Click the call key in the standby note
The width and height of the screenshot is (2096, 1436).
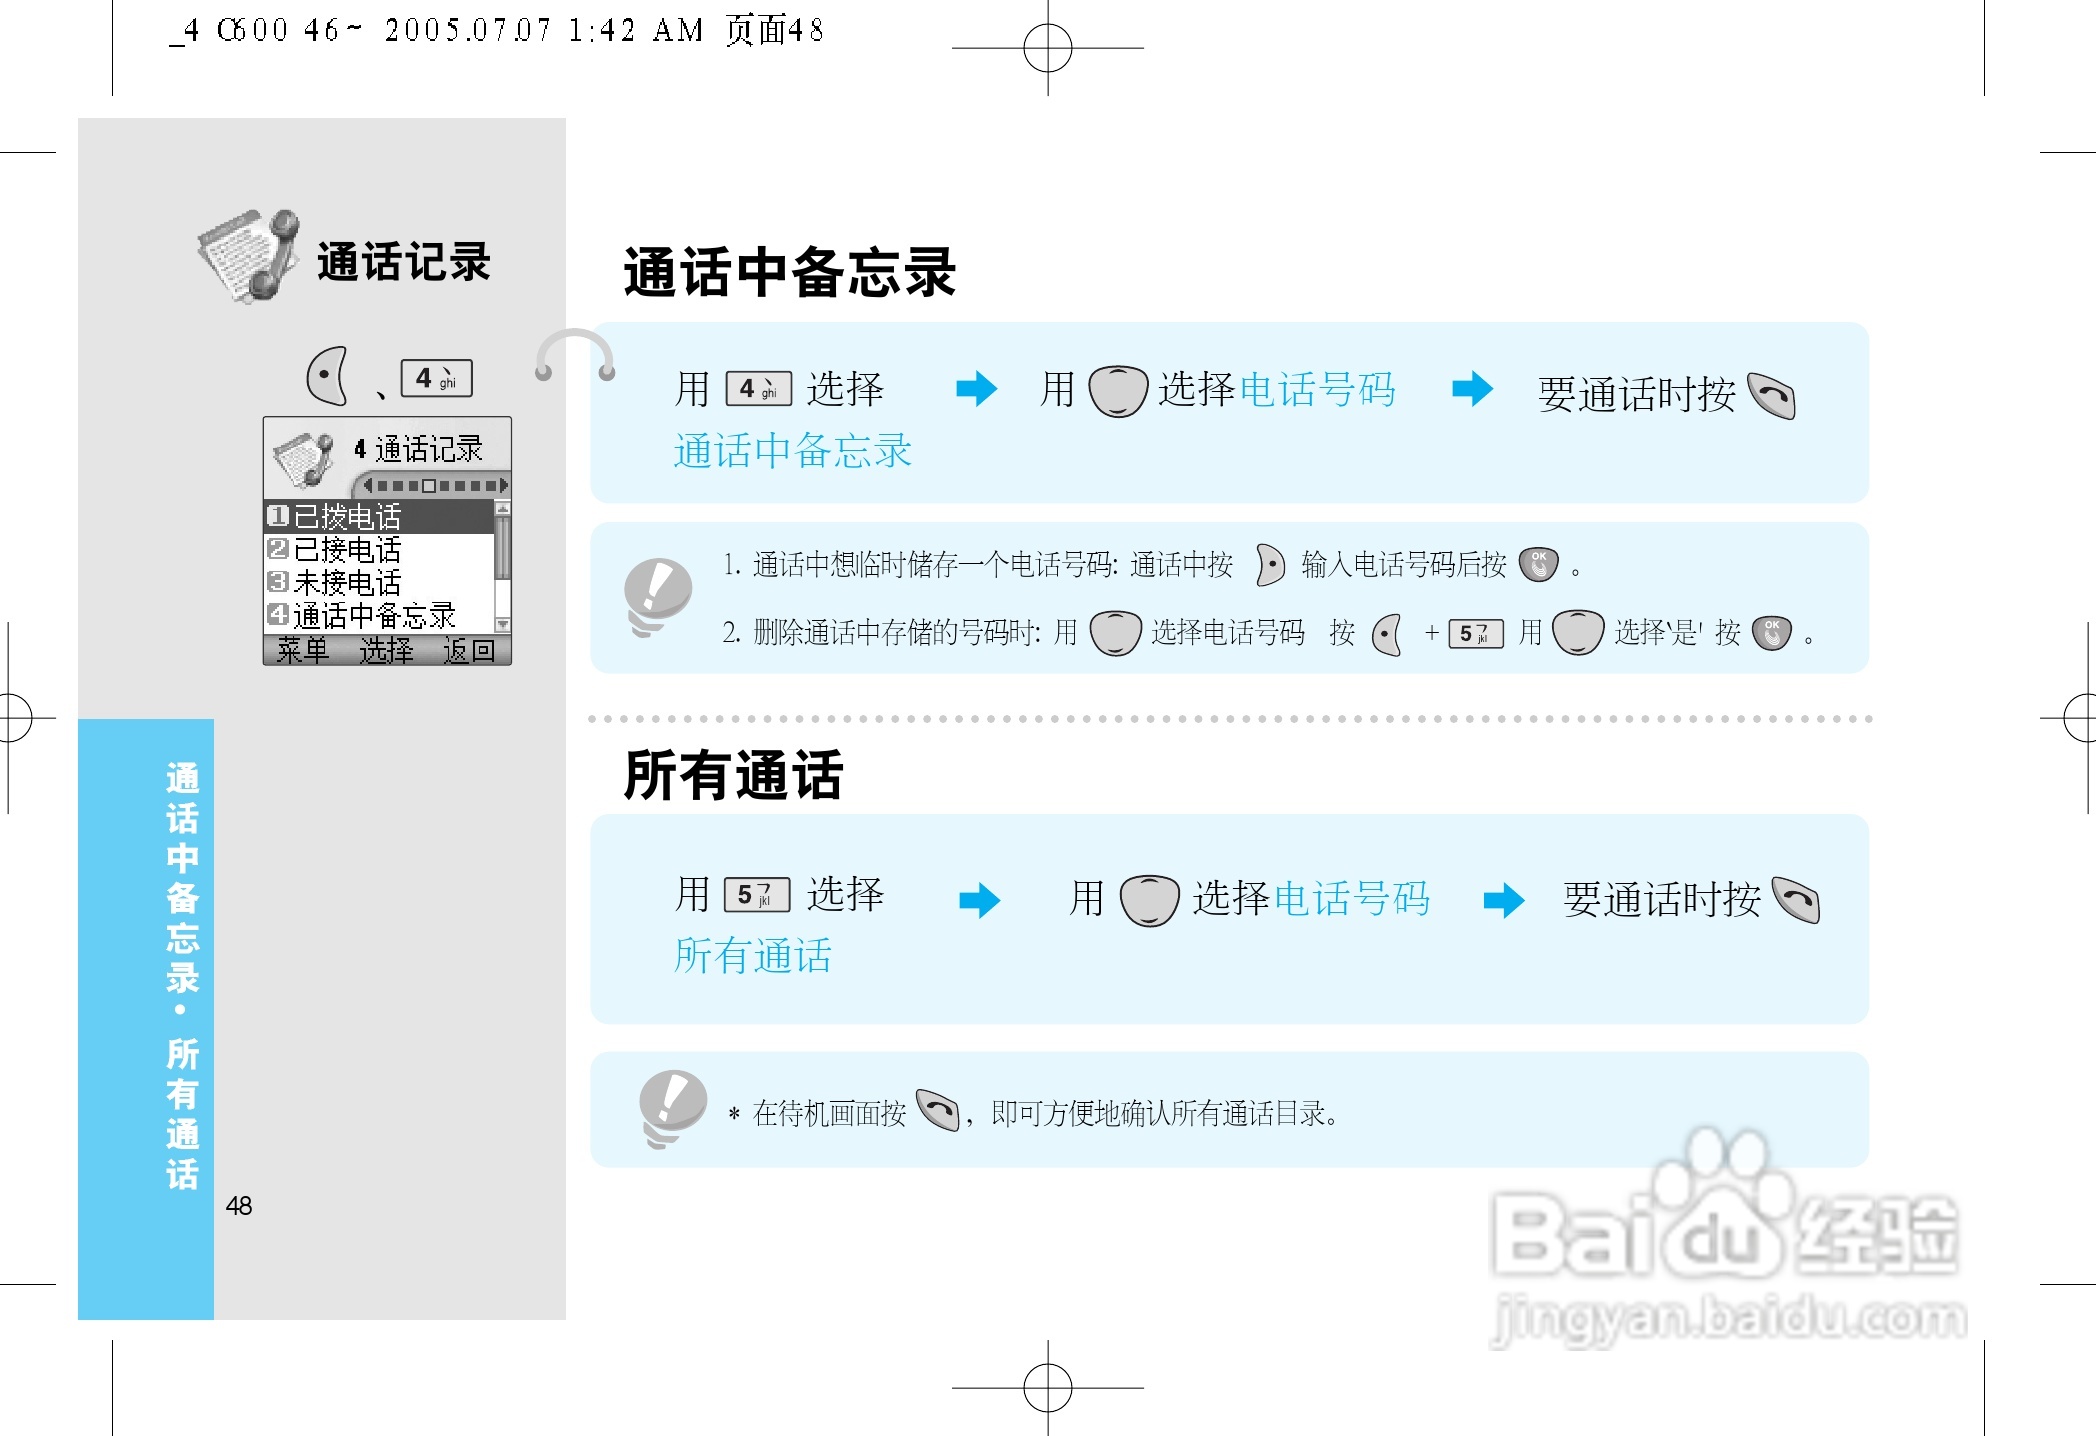938,1110
